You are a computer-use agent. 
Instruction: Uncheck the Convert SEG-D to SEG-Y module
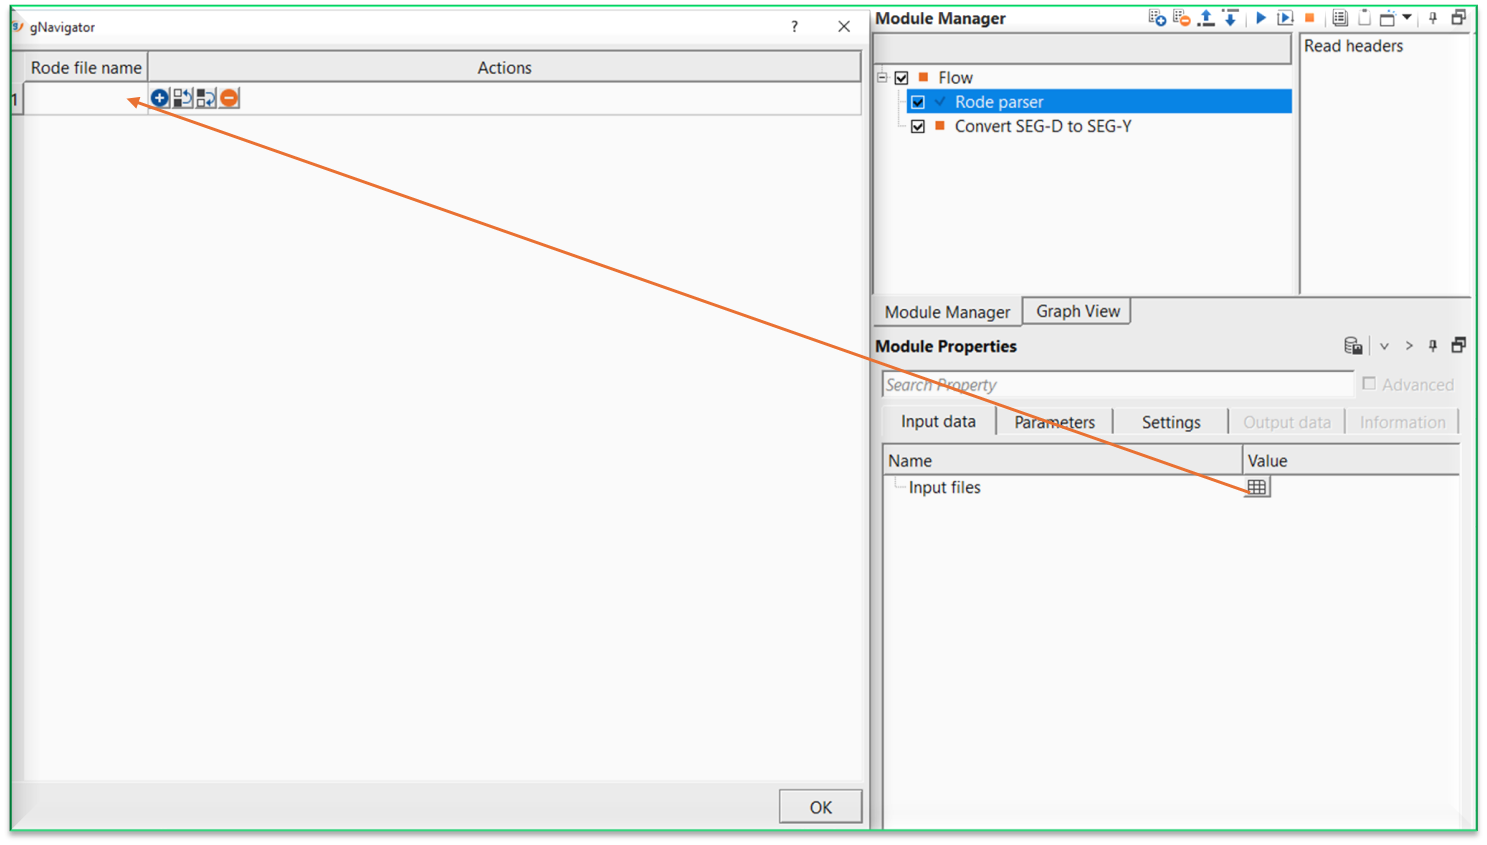918,126
